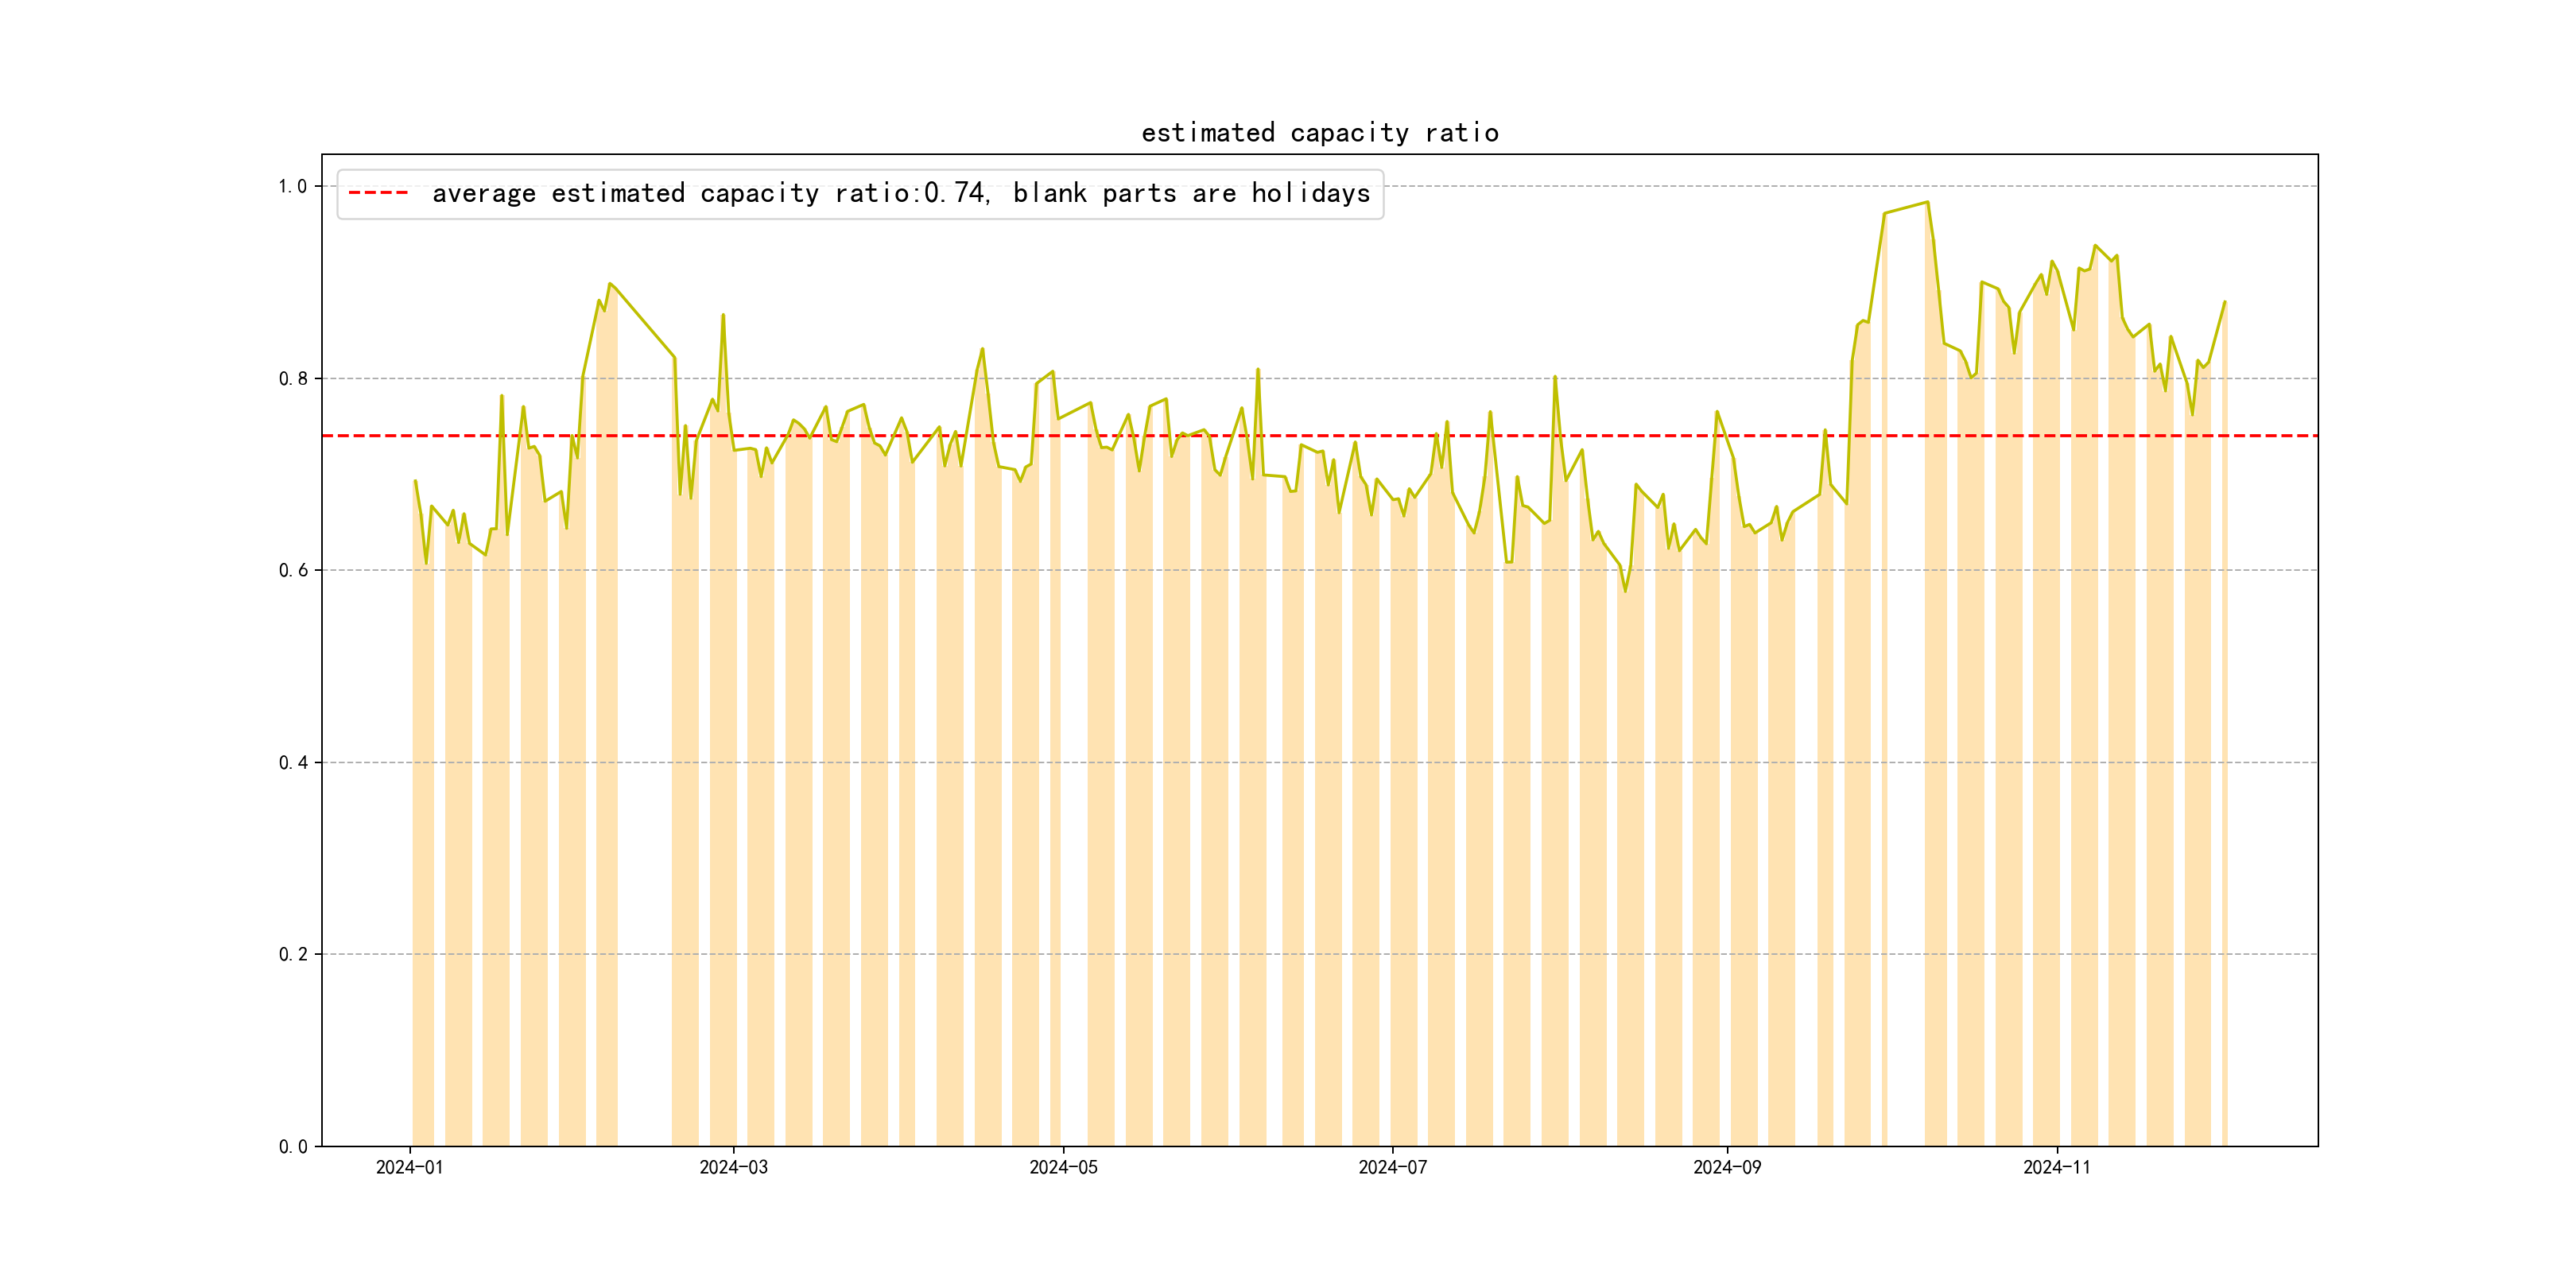
Task: Click the 0.2 y-axis tick label
Action: coord(292,954)
